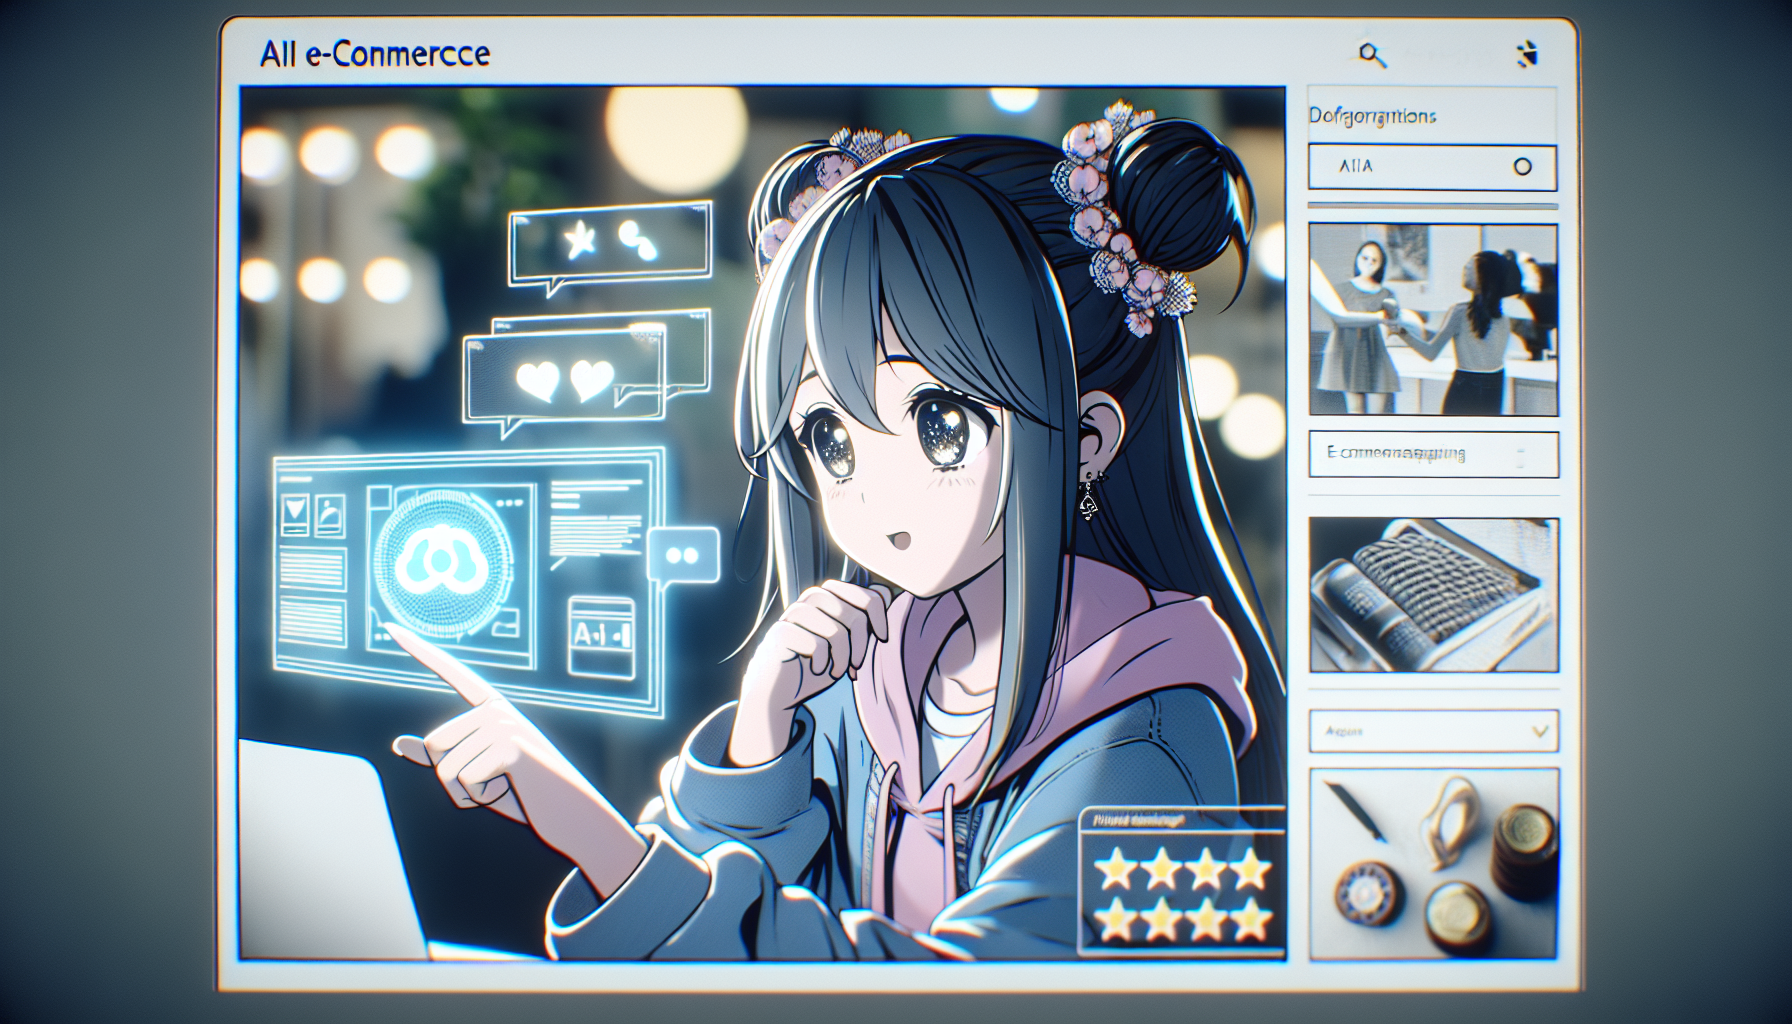Select the radio circle in the AIIA box
1792x1024 pixels.
(1522, 167)
